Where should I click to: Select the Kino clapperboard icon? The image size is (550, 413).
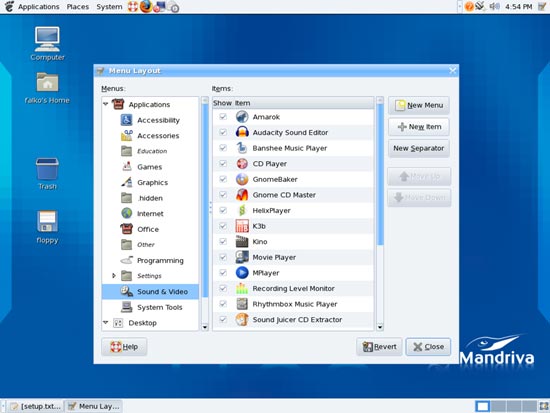242,241
